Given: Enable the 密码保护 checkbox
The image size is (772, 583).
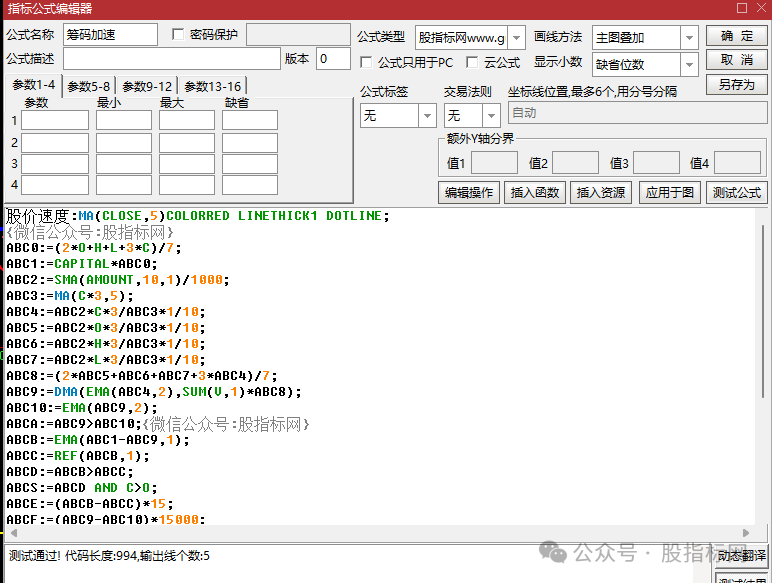Looking at the screenshot, I should (178, 34).
